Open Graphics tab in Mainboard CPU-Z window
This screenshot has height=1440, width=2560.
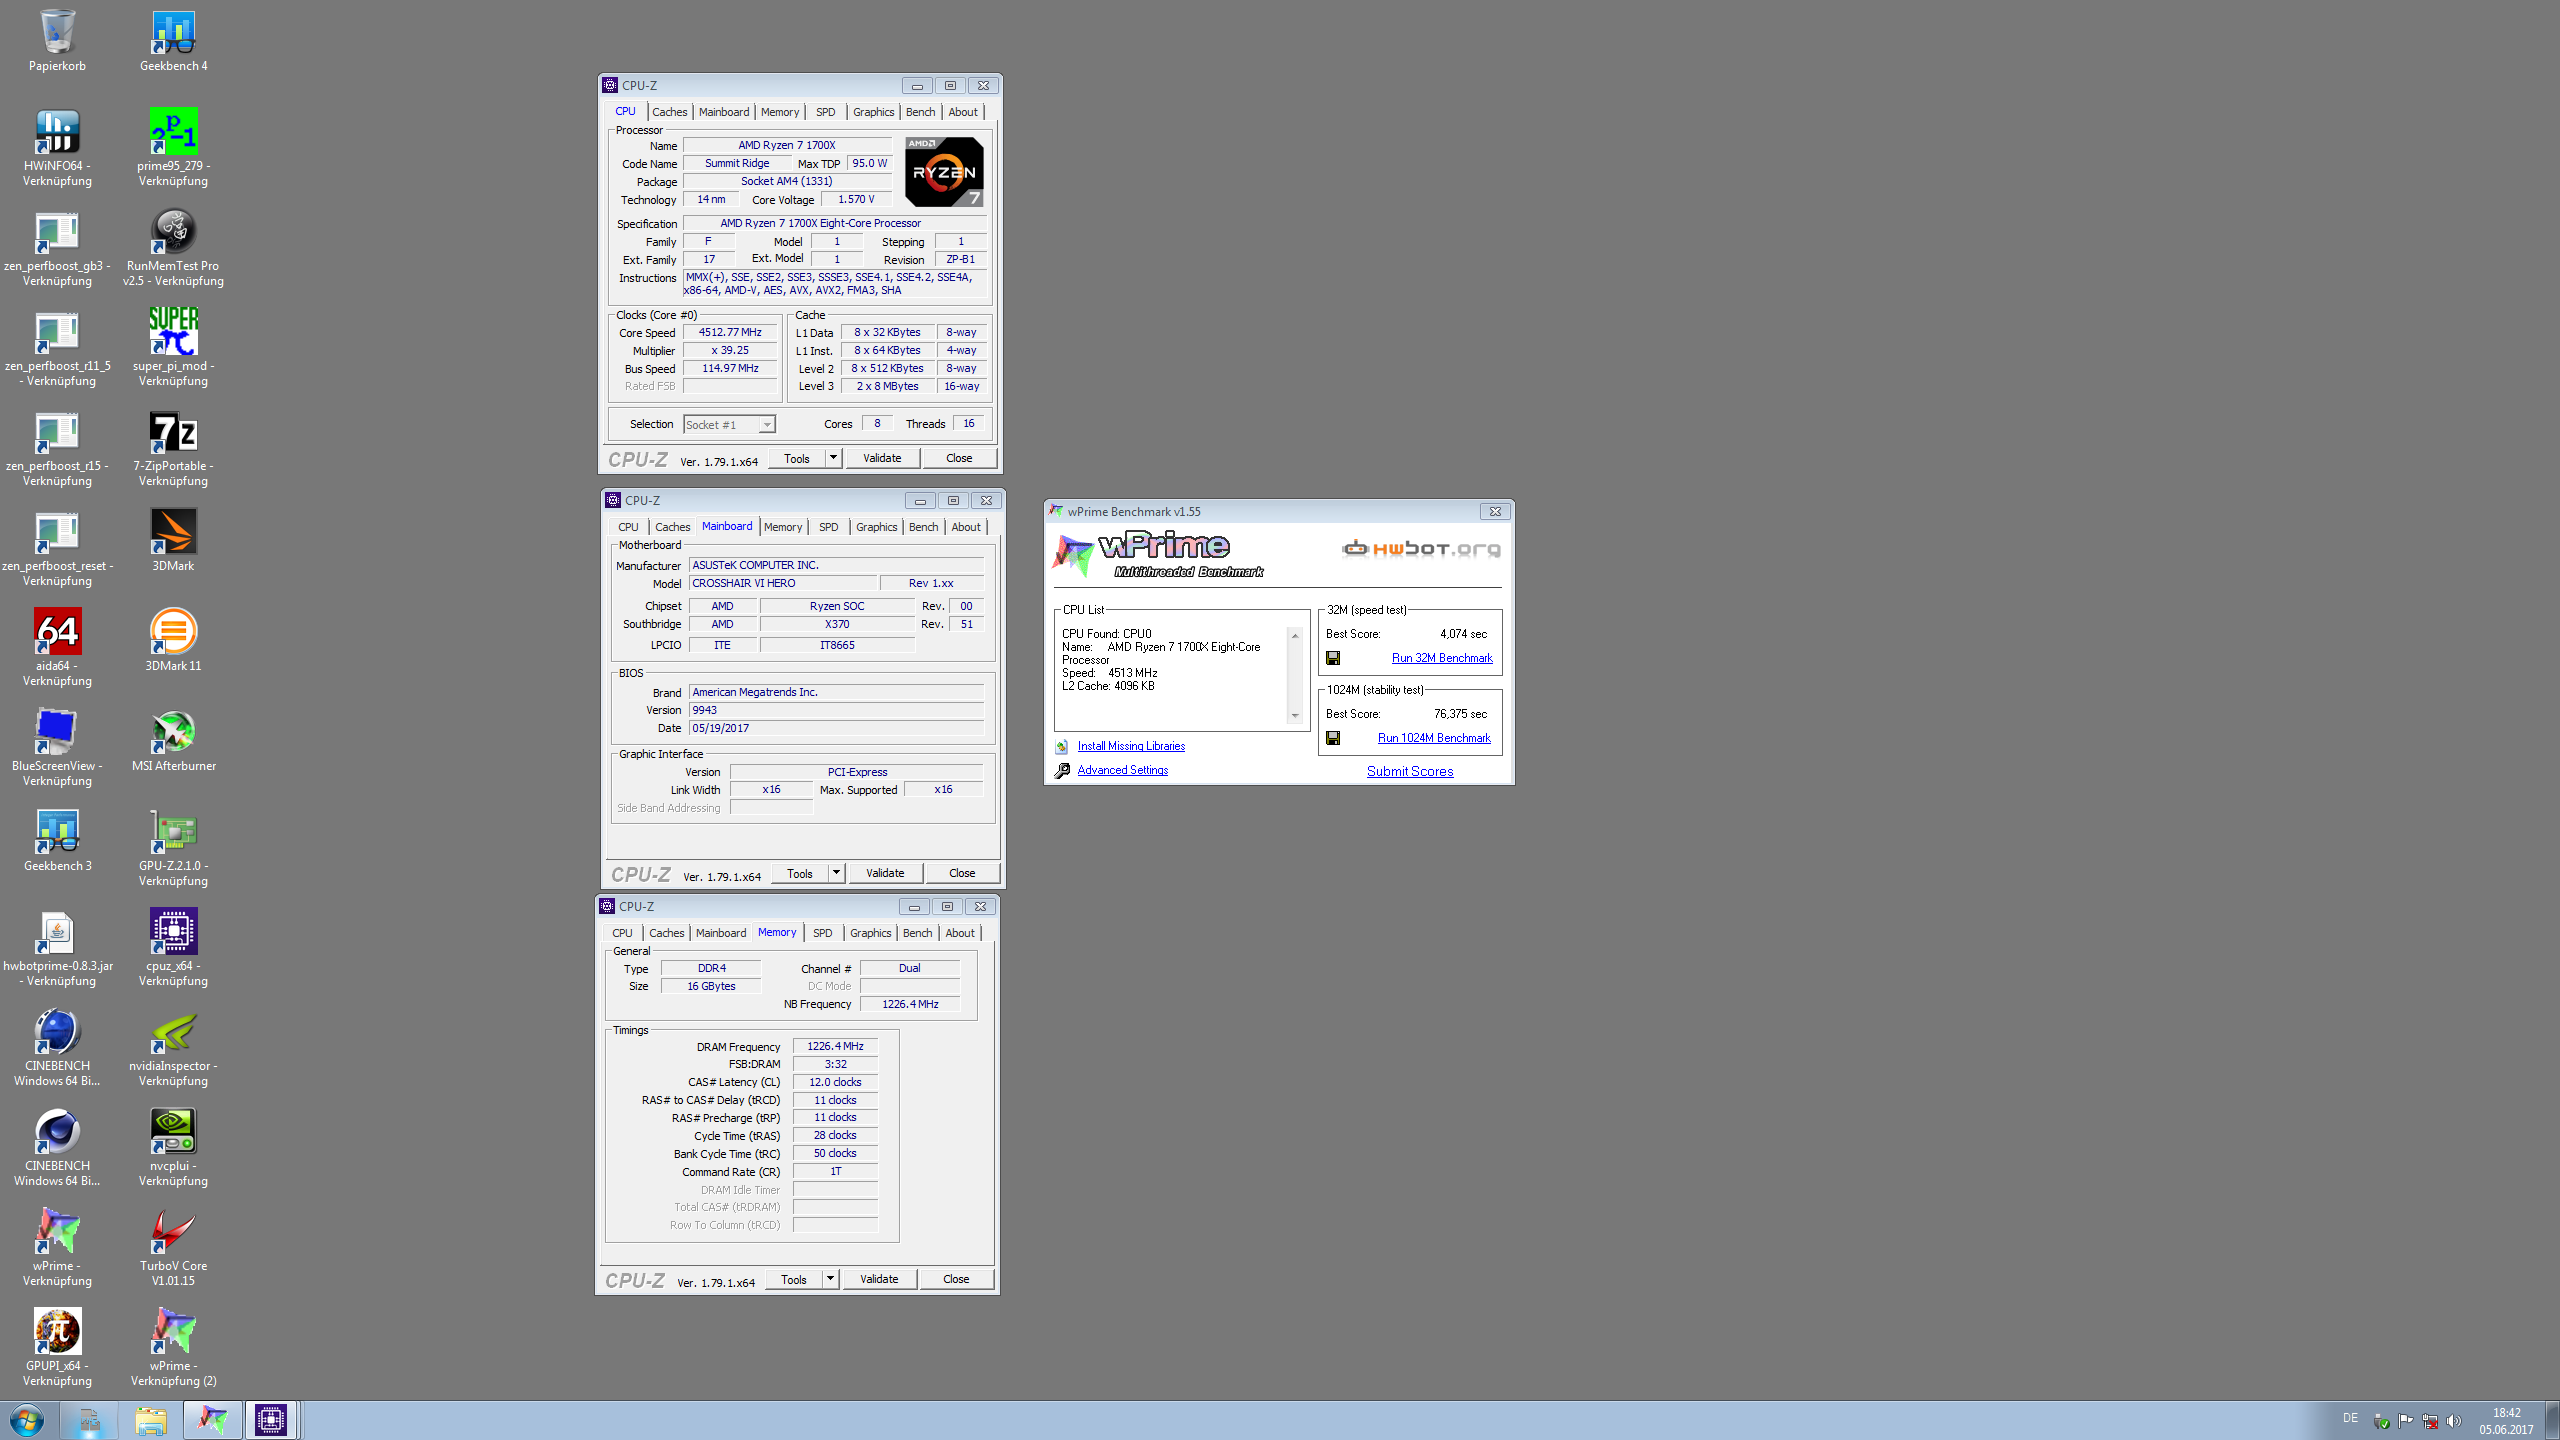tap(877, 527)
